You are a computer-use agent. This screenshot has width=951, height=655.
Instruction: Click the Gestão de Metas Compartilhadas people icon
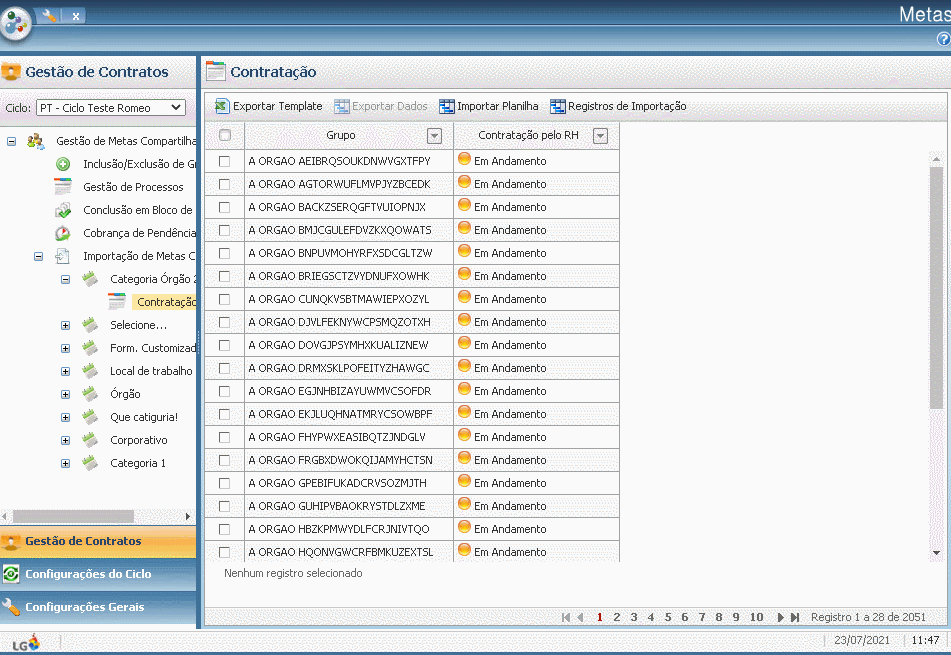[x=36, y=141]
